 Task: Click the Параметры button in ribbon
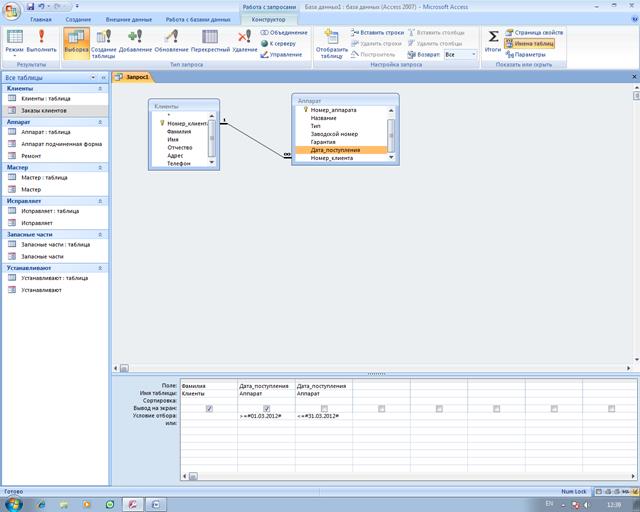click(529, 55)
